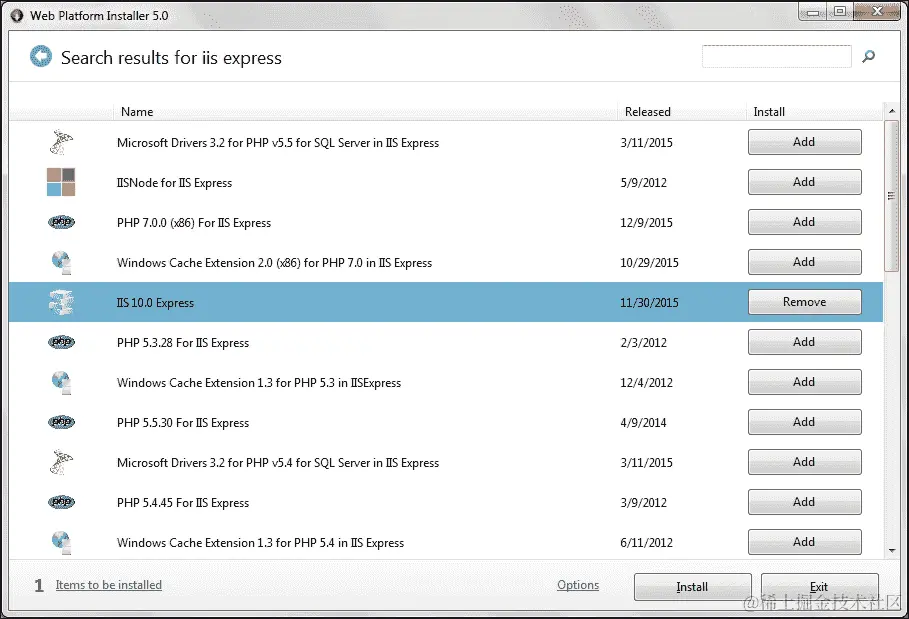Add PHP 7.0.0 (x86) For IIS Express
Image resolution: width=909 pixels, height=619 pixels.
point(804,222)
